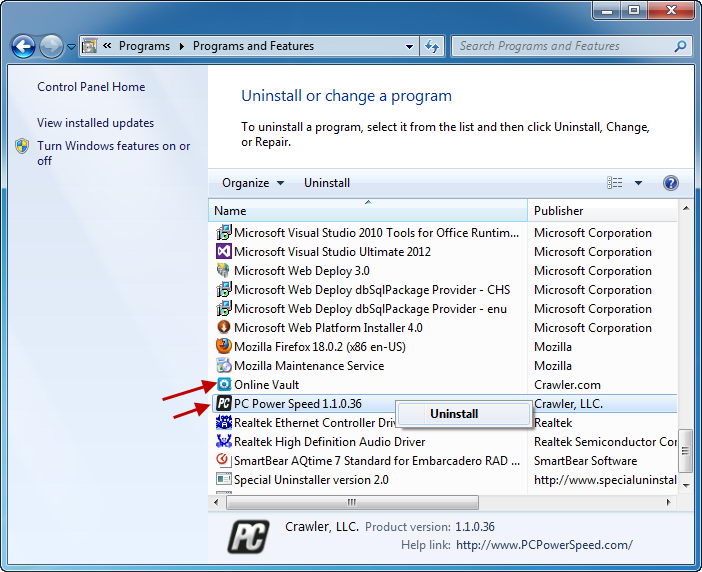Screen dimensions: 702x572
Task: Select the PC Power Speed icon
Action: [223, 403]
